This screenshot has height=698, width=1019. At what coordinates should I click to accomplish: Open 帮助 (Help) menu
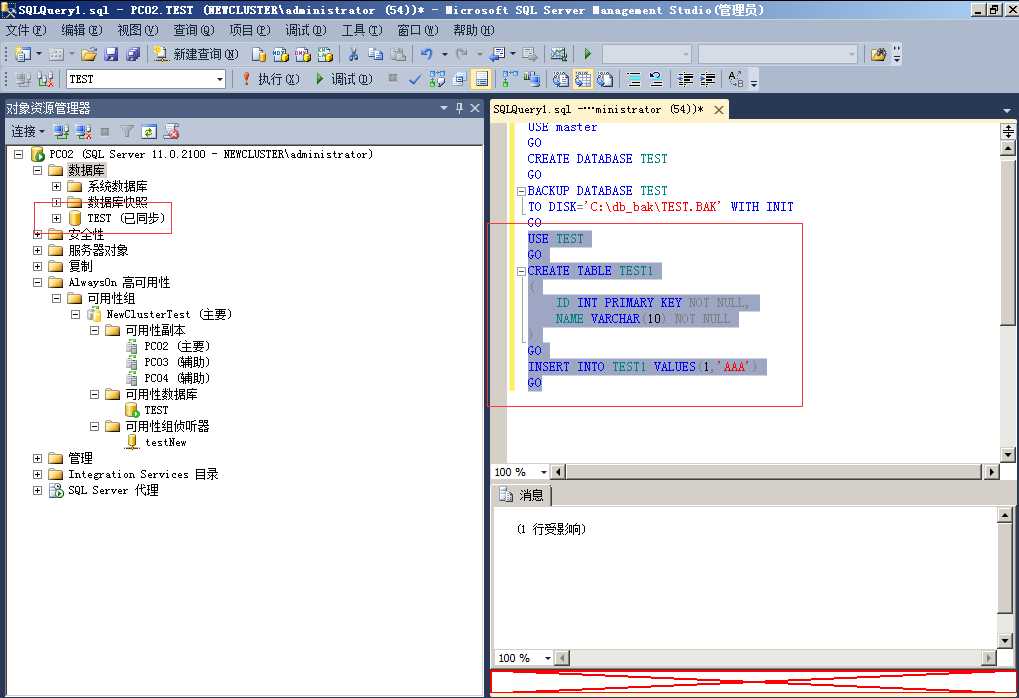point(474,31)
